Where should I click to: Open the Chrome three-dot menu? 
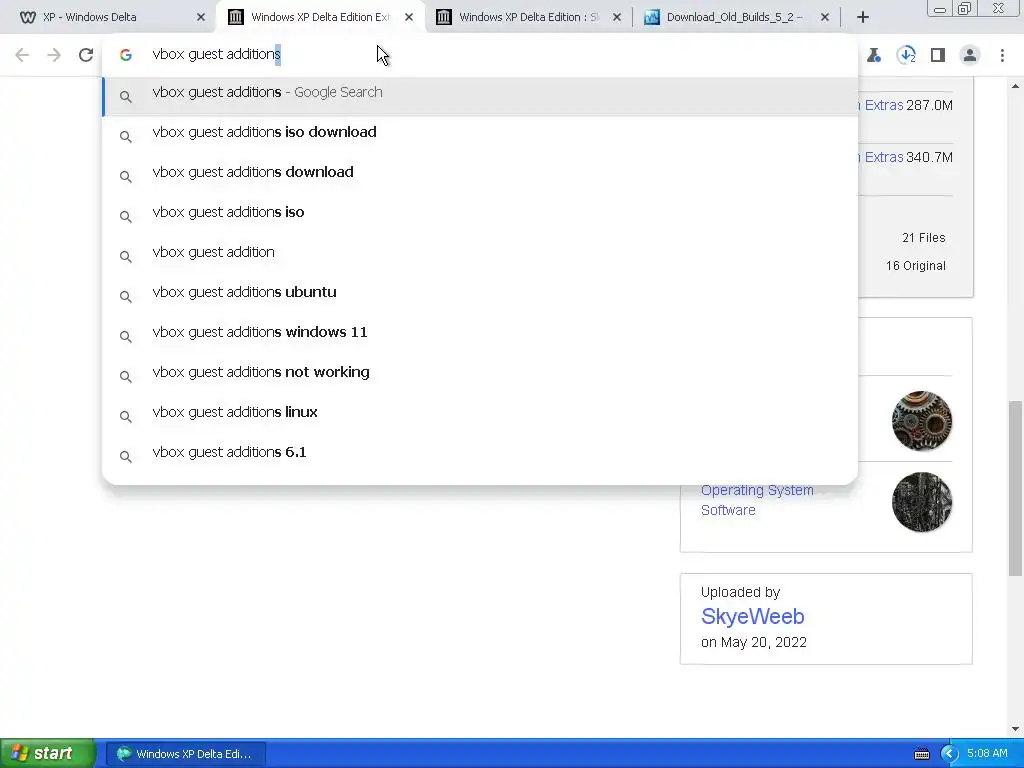(x=1002, y=55)
